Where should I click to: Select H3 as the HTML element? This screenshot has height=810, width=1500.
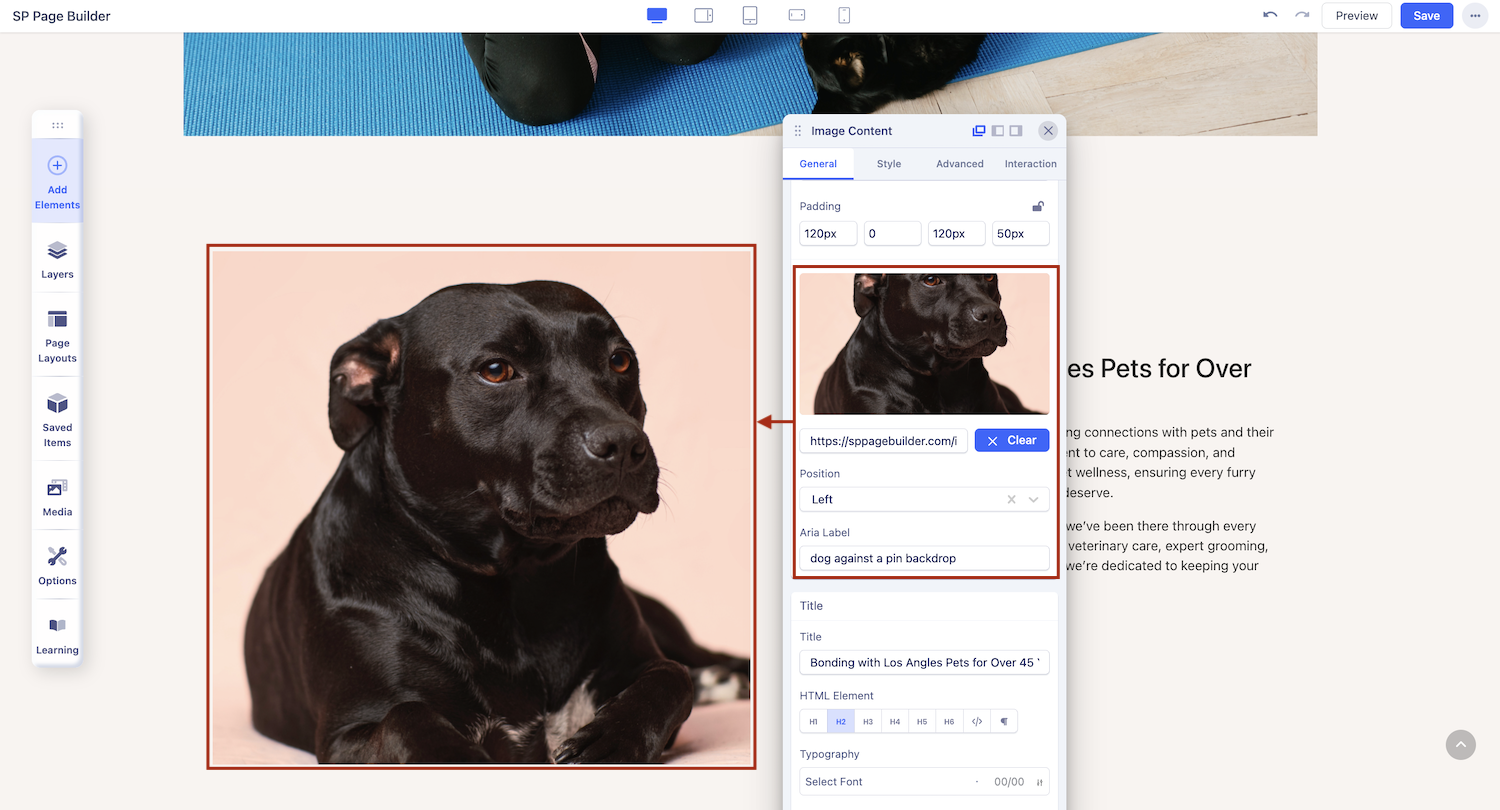pyautogui.click(x=868, y=721)
